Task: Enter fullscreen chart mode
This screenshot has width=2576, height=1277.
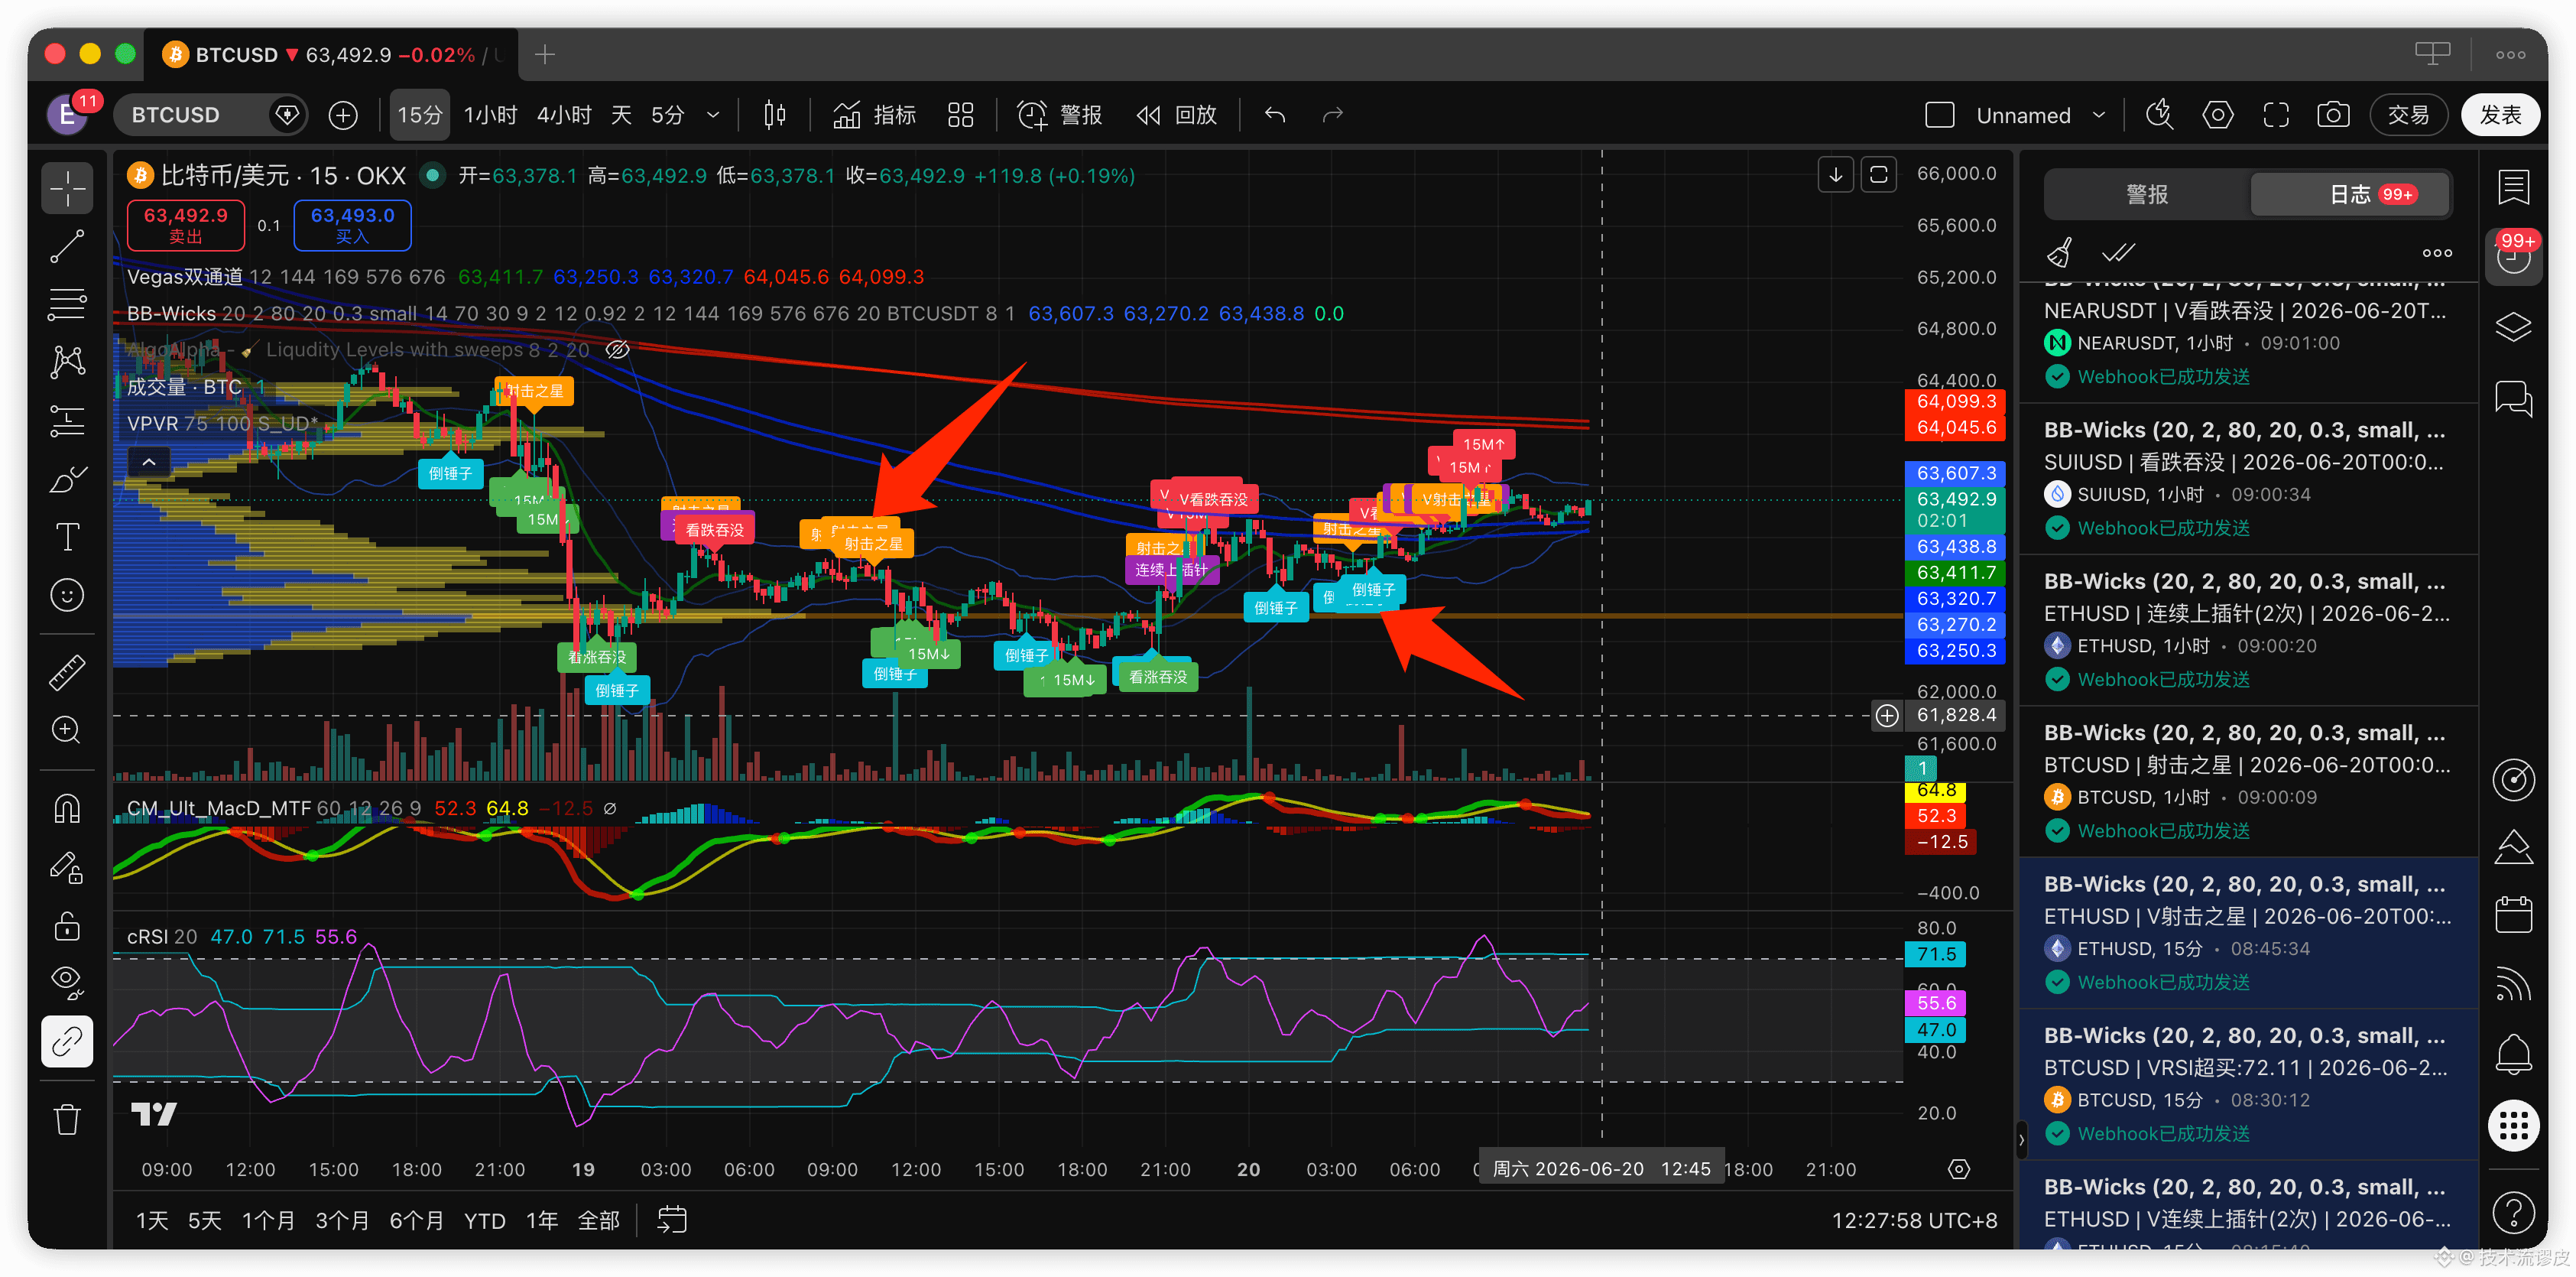Action: click(2275, 115)
